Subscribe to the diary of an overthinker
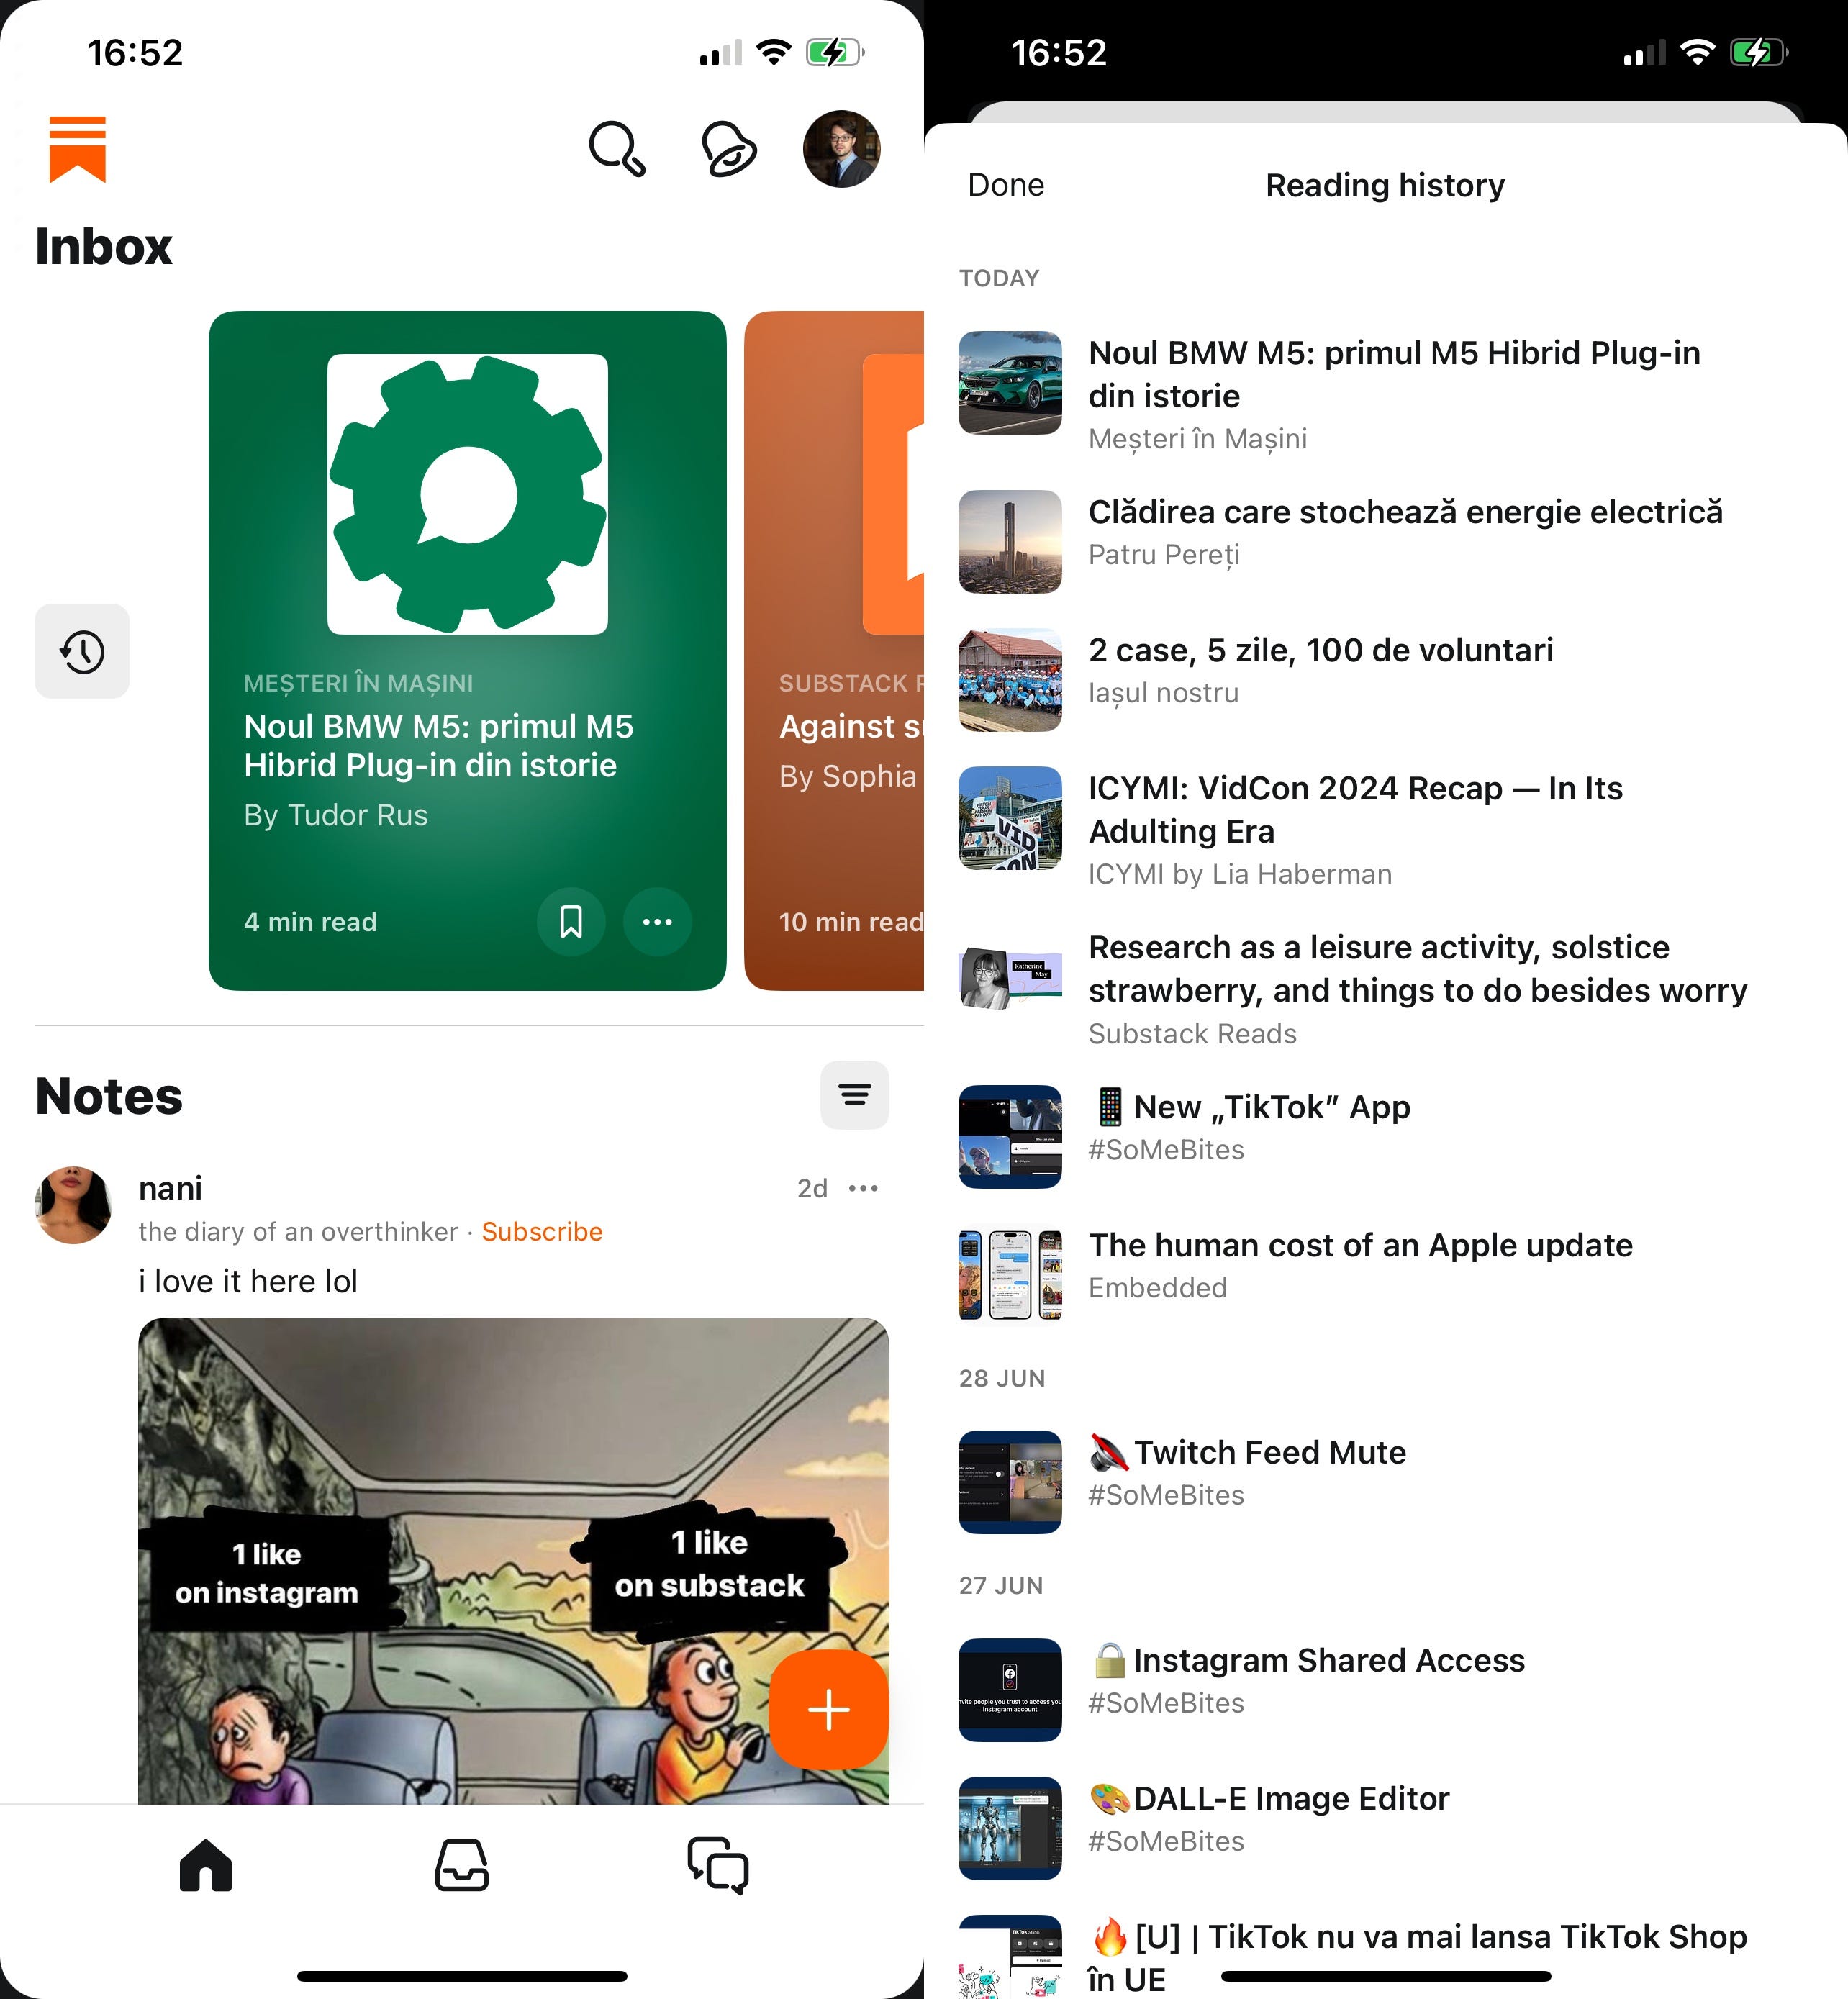The height and width of the screenshot is (1999, 1848). tap(542, 1231)
